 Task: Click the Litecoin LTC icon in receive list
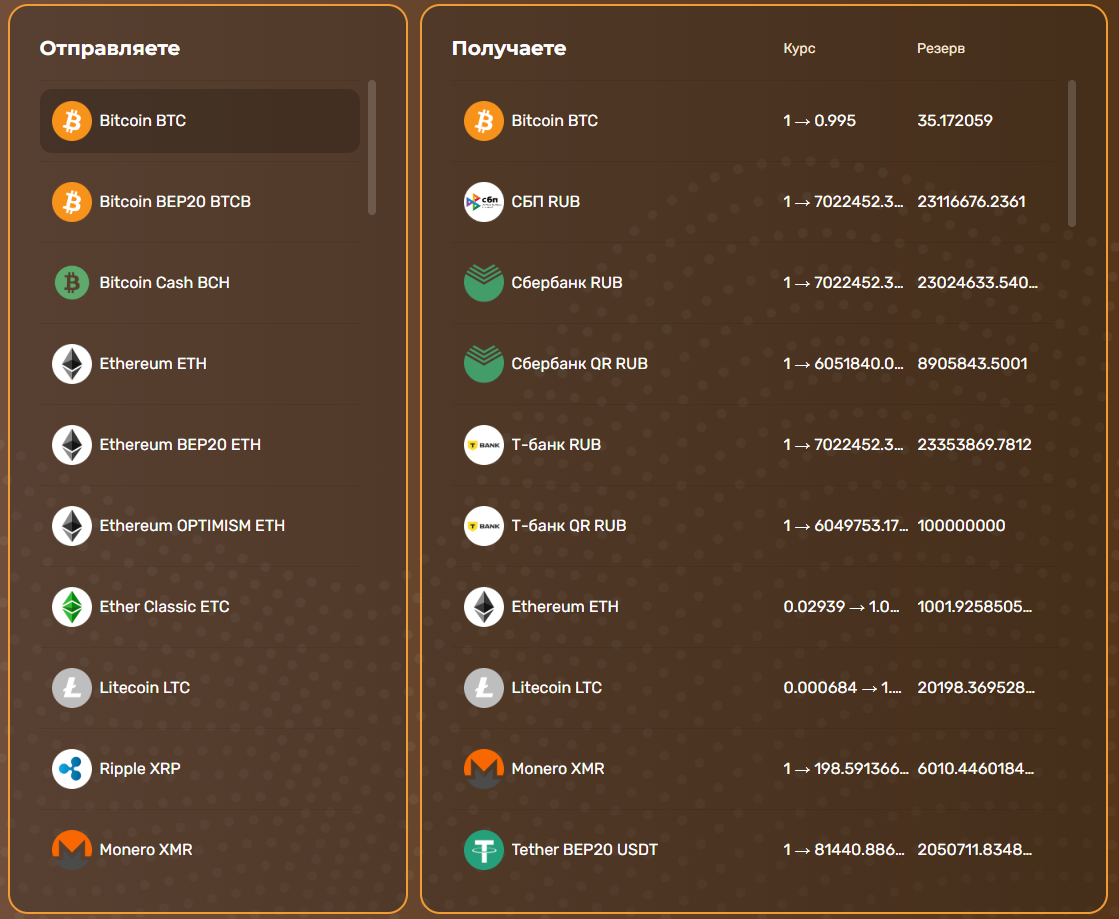pos(484,688)
